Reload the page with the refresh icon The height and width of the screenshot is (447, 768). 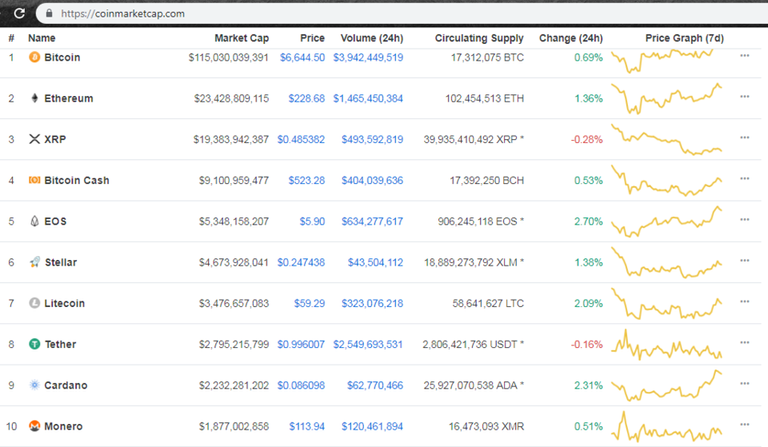pos(19,13)
